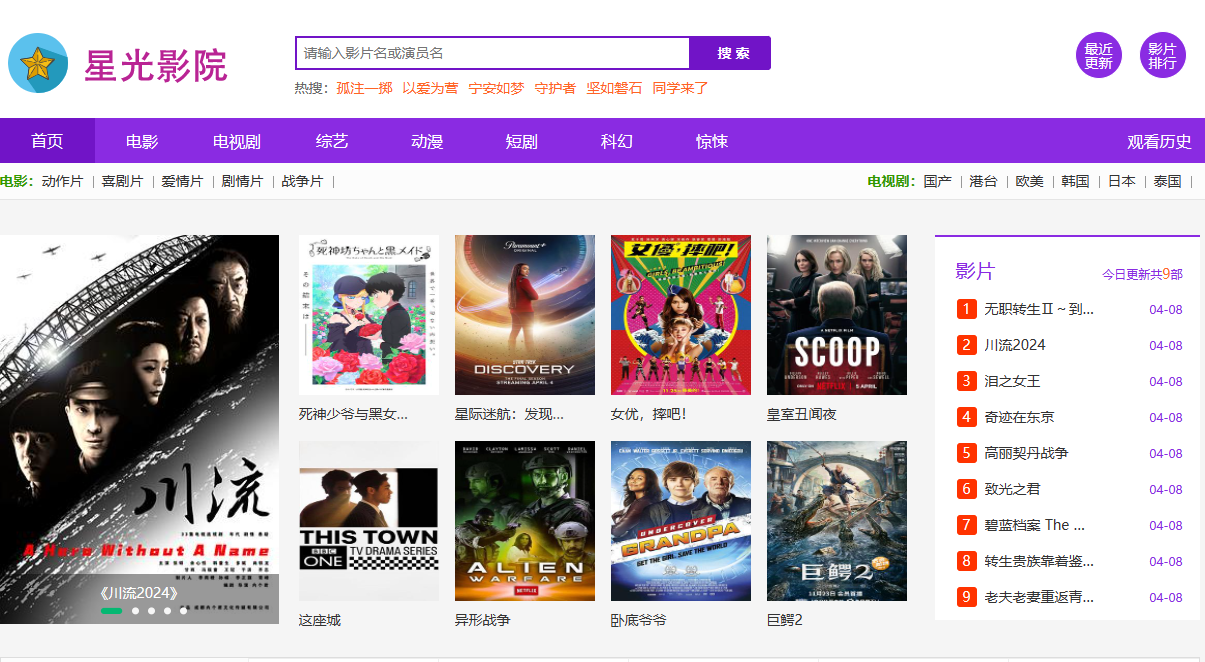Filter TV series by 日本
Screen dimensions: 1205x662
click(1122, 181)
